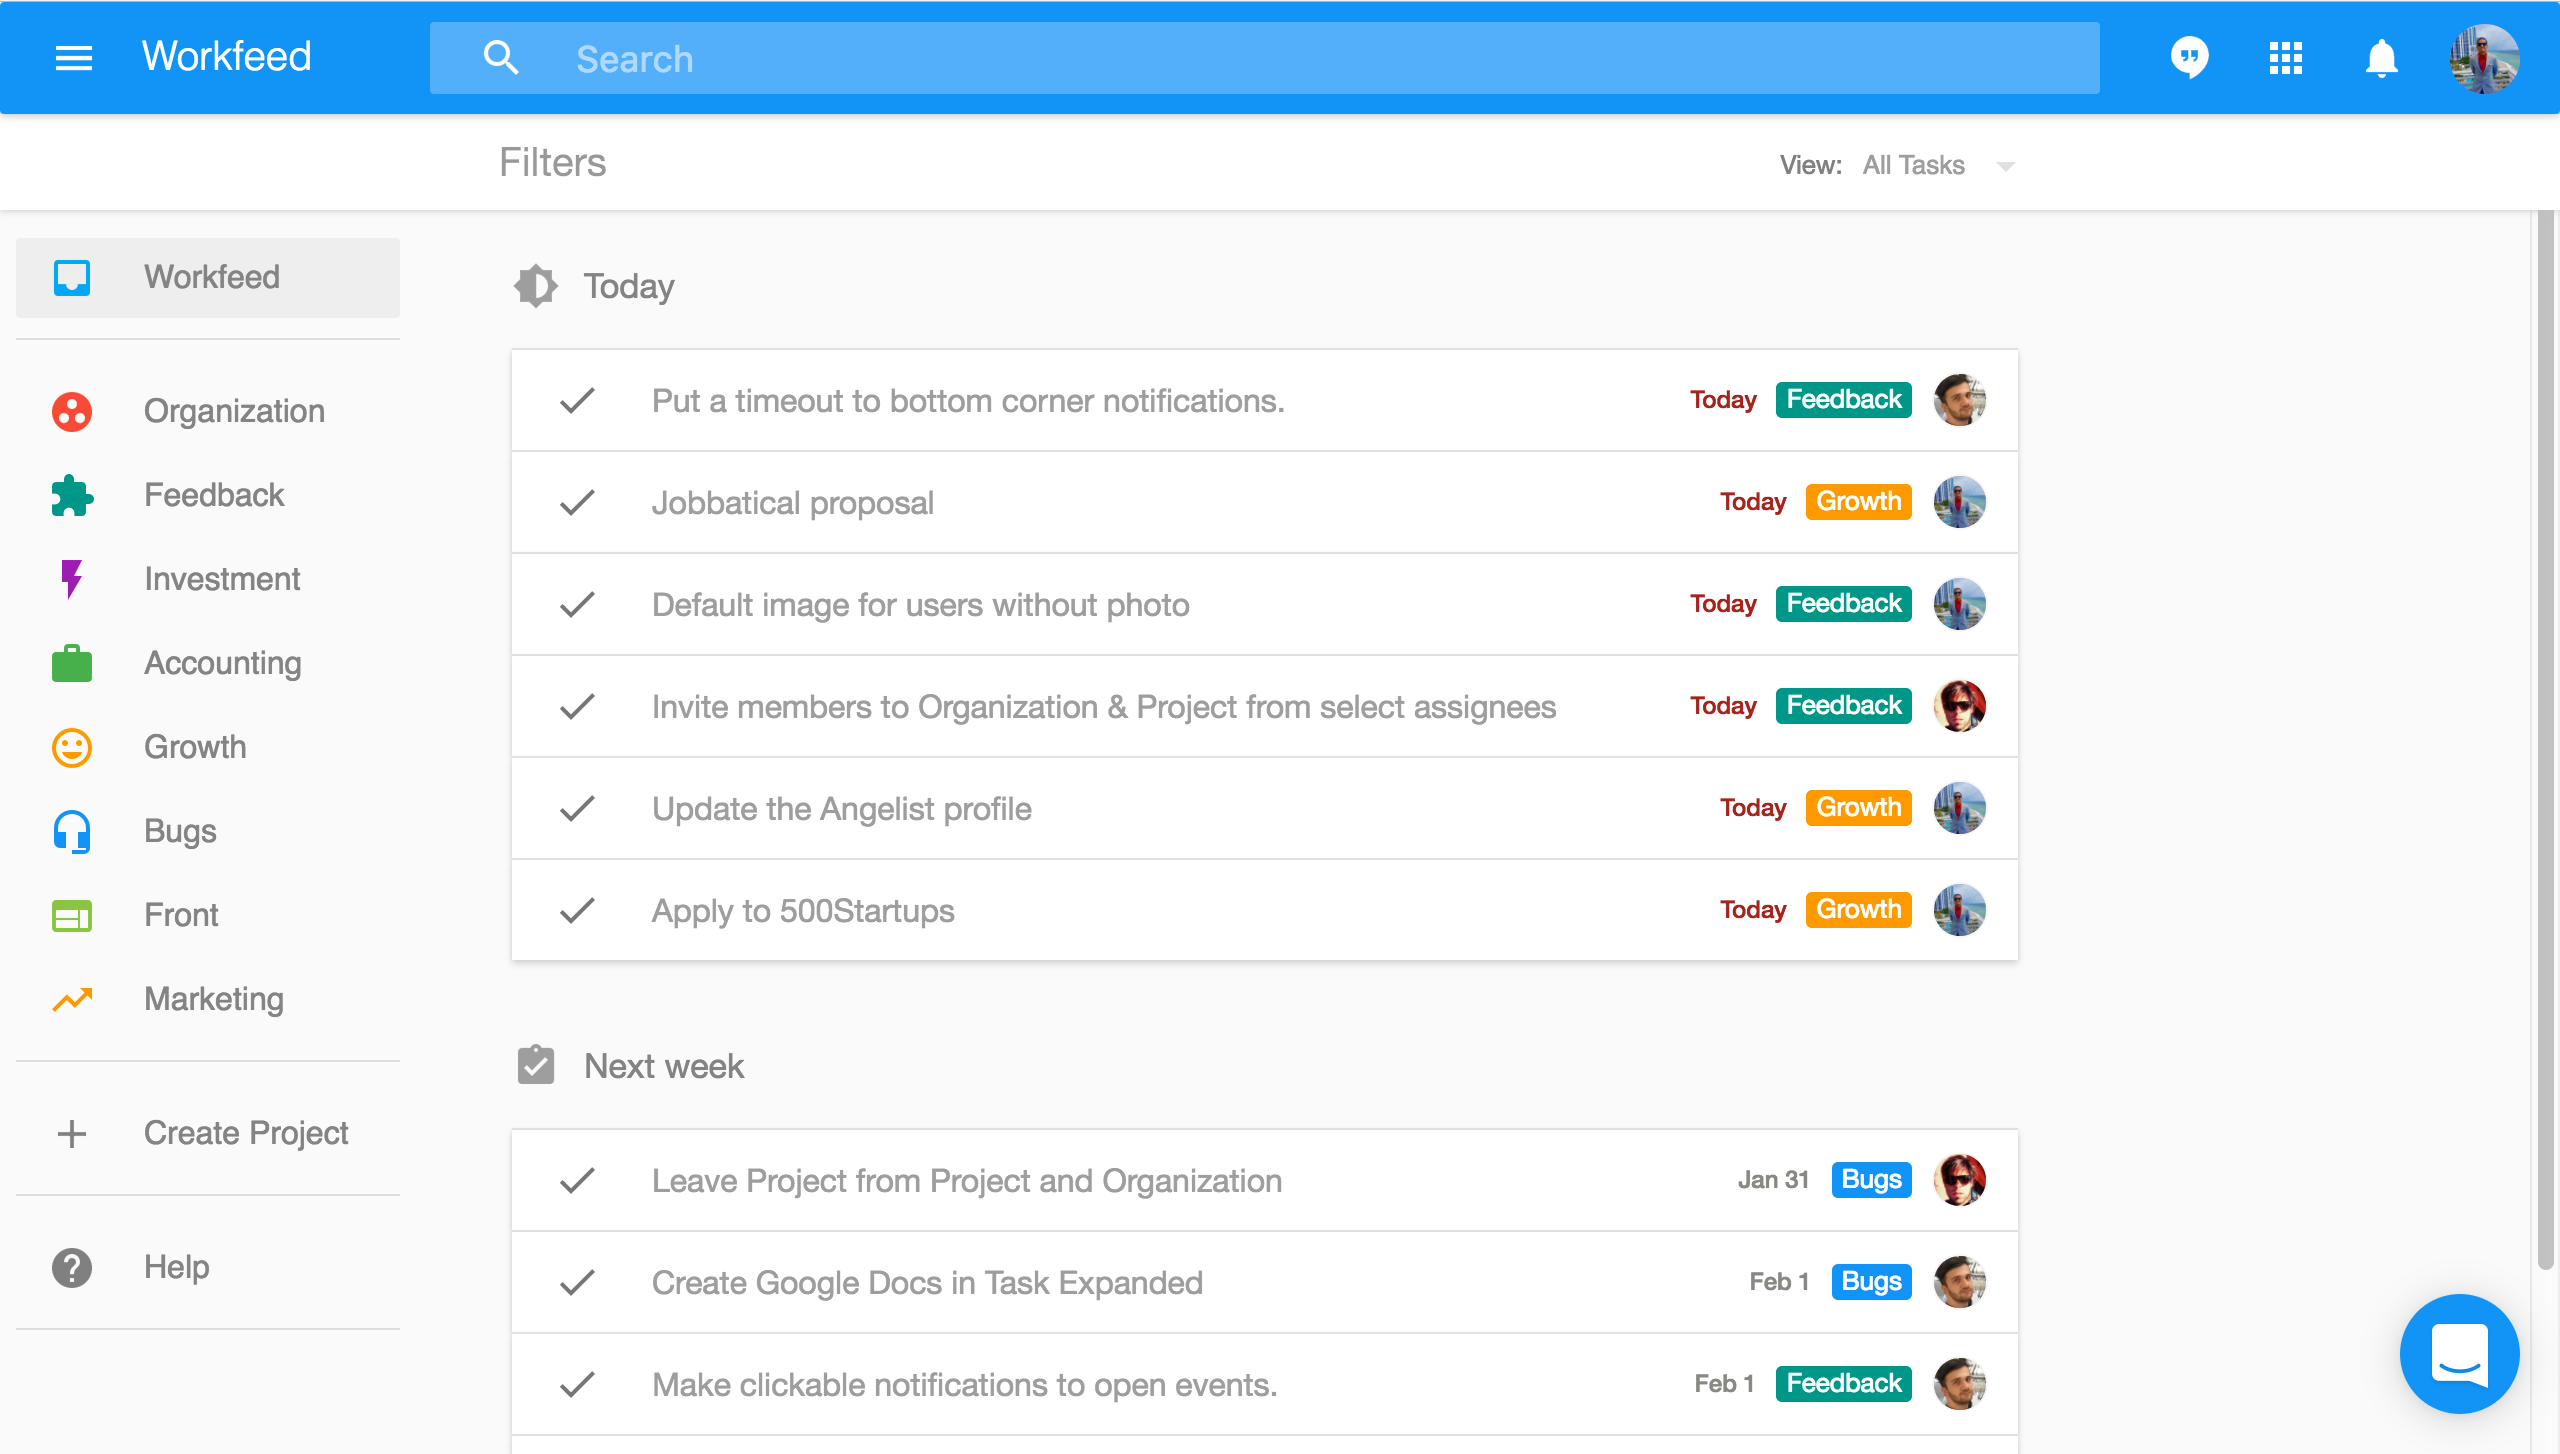Click Create Project
Viewport: 2560px width, 1454px height.
[x=245, y=1133]
